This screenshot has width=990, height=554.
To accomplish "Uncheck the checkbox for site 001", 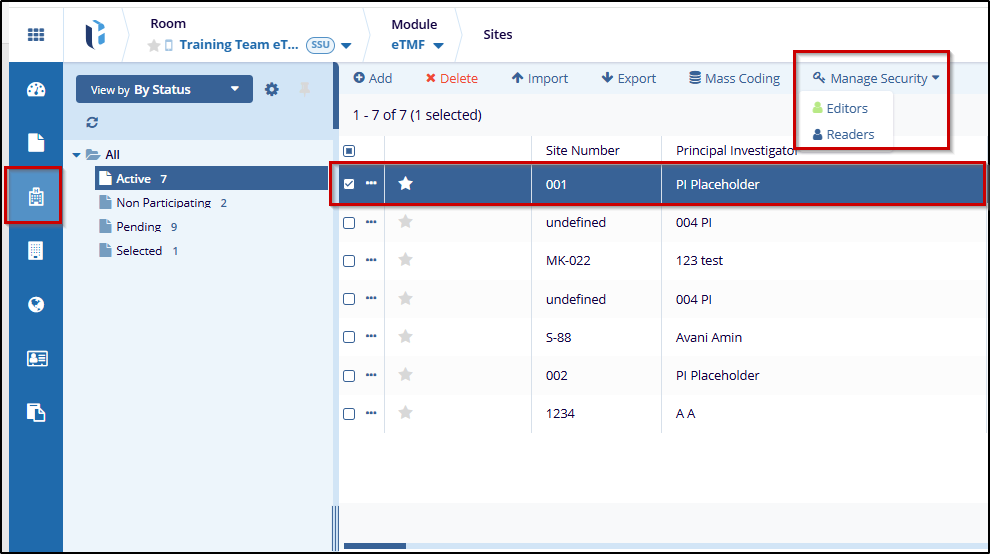I will (349, 184).
